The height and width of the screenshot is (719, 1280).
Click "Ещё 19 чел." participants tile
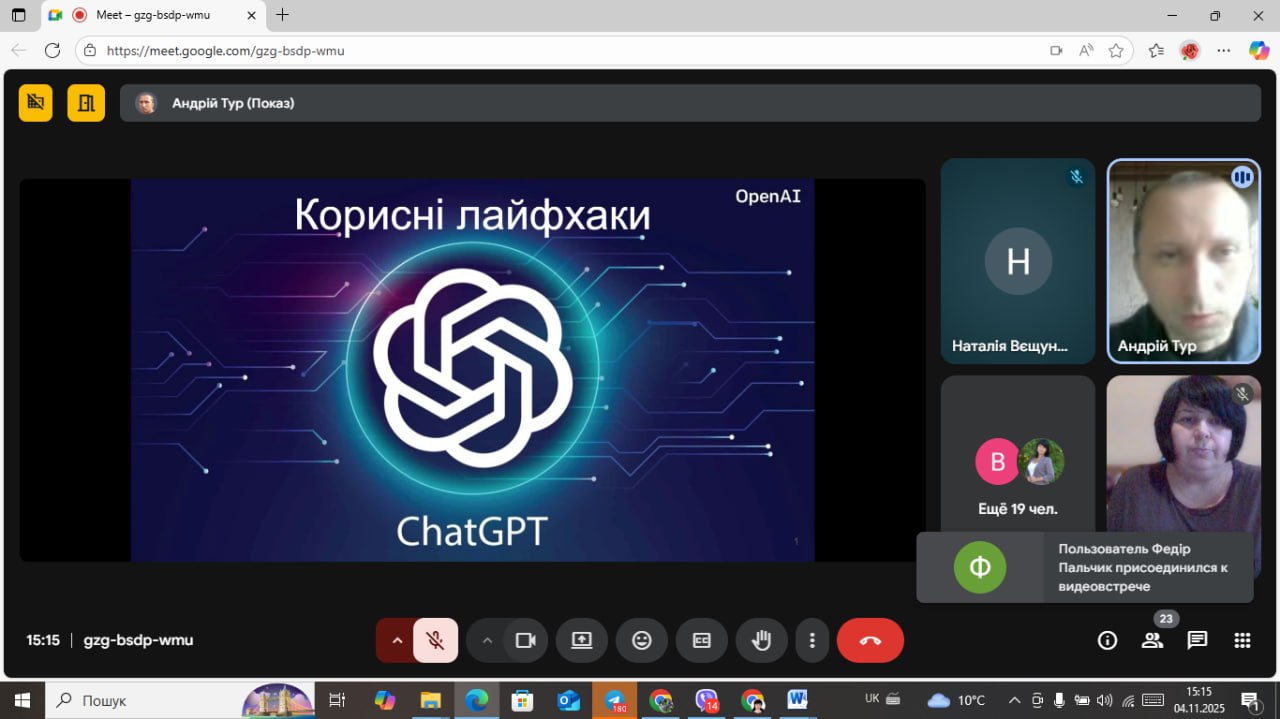point(1017,475)
